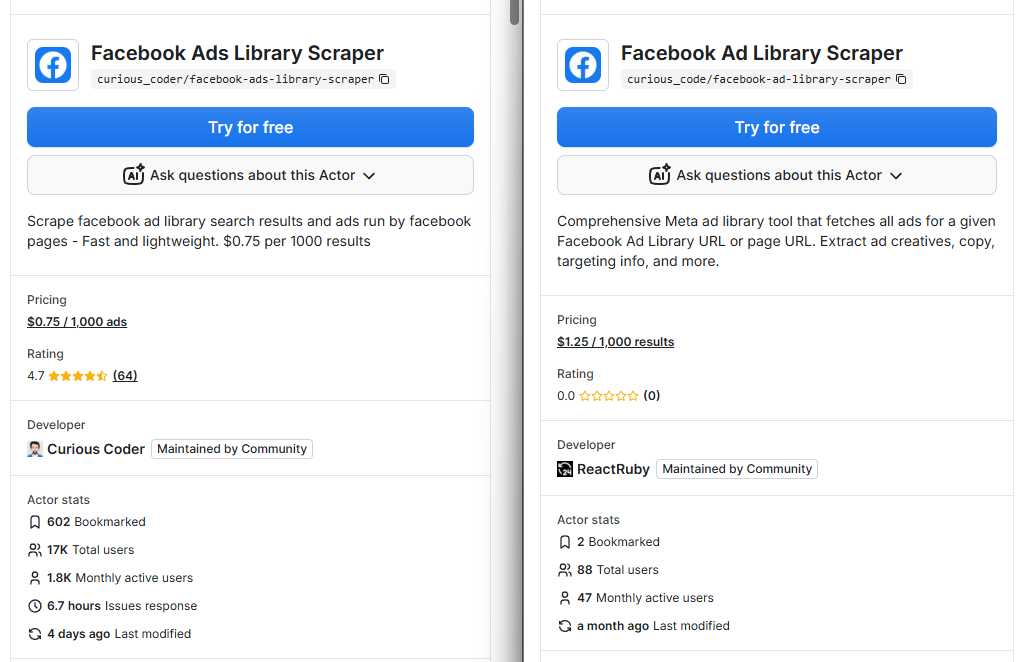Copy the curious_coder/facebook-ads-library-scraper actor path

point(384,79)
